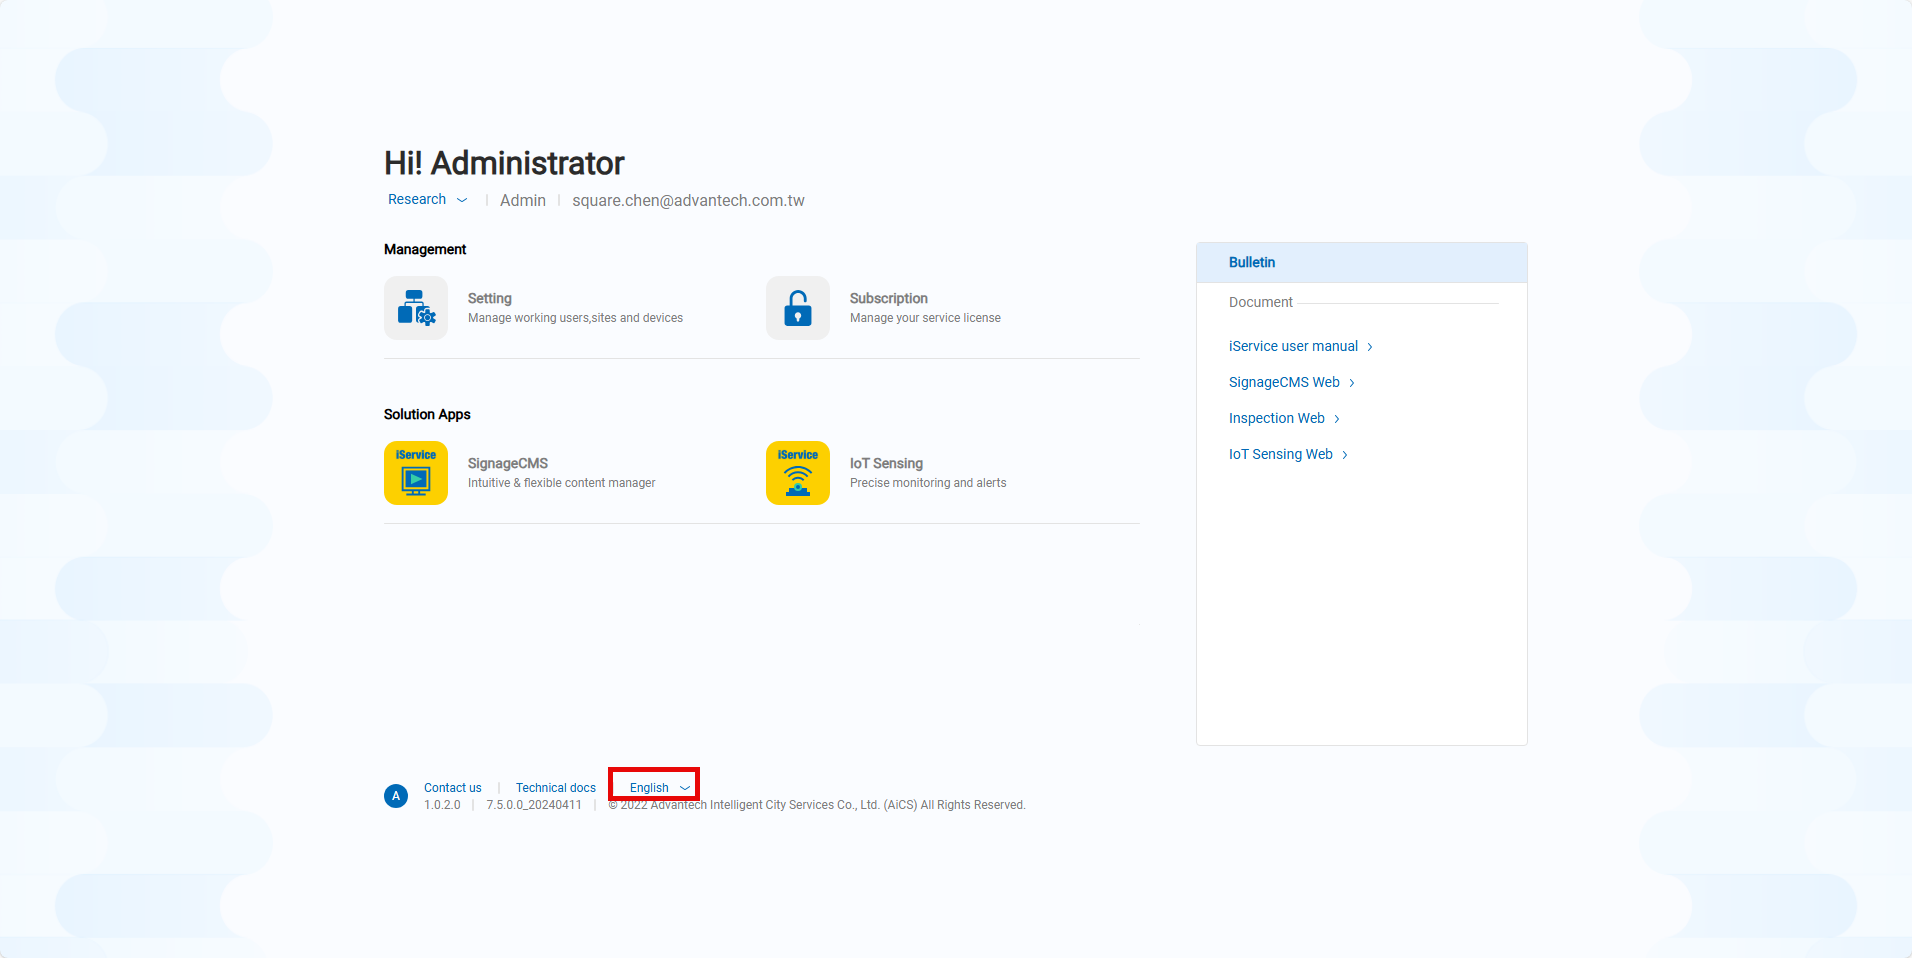Select the Bulletin tab header
The width and height of the screenshot is (1912, 958).
pos(1252,262)
